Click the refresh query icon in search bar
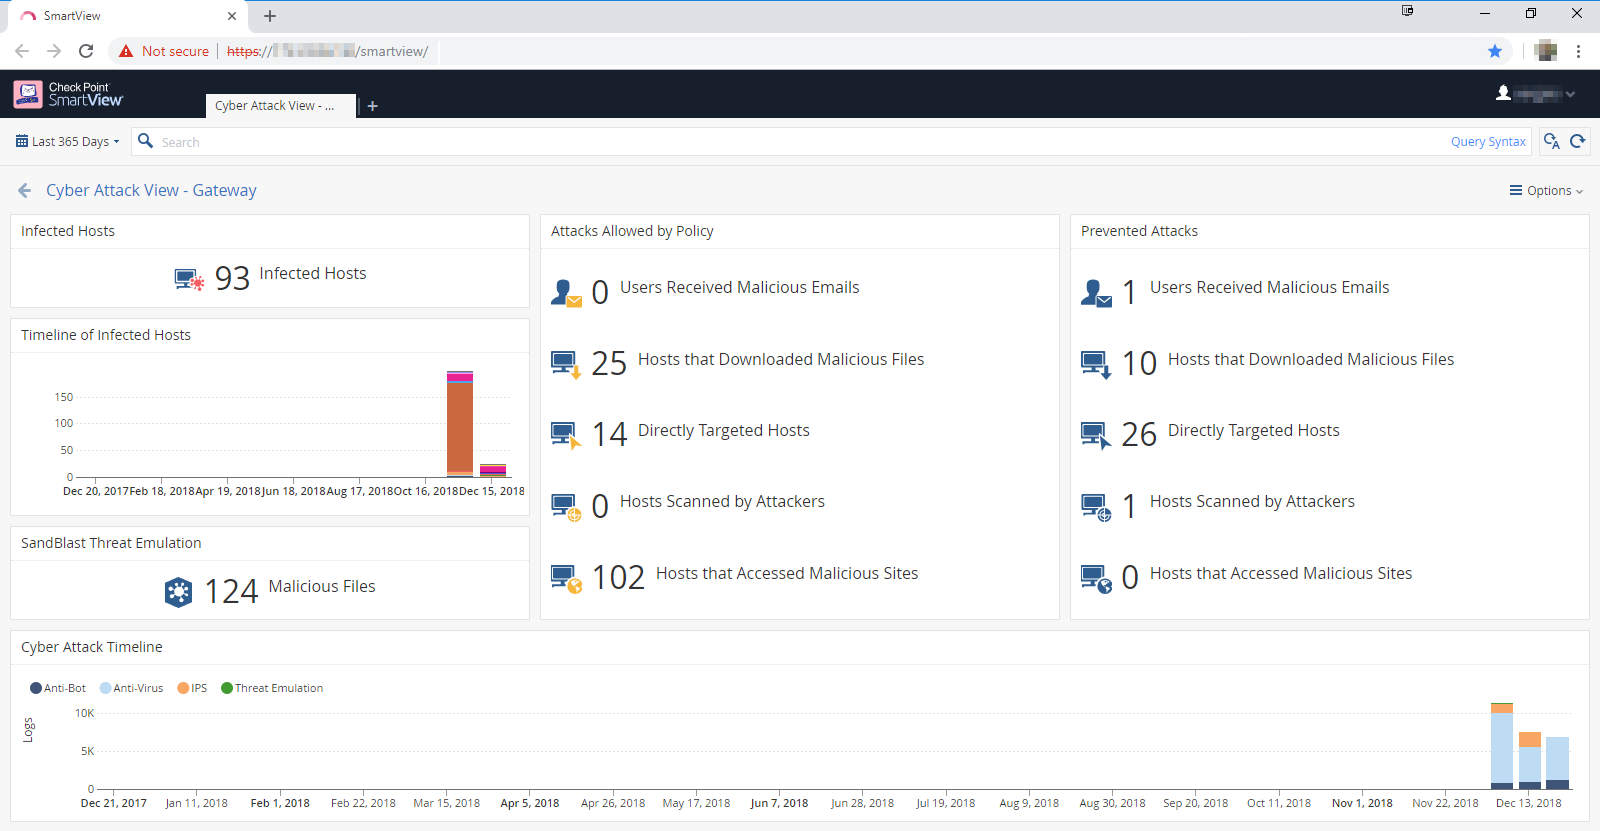The height and width of the screenshot is (831, 1600). pos(1578,141)
